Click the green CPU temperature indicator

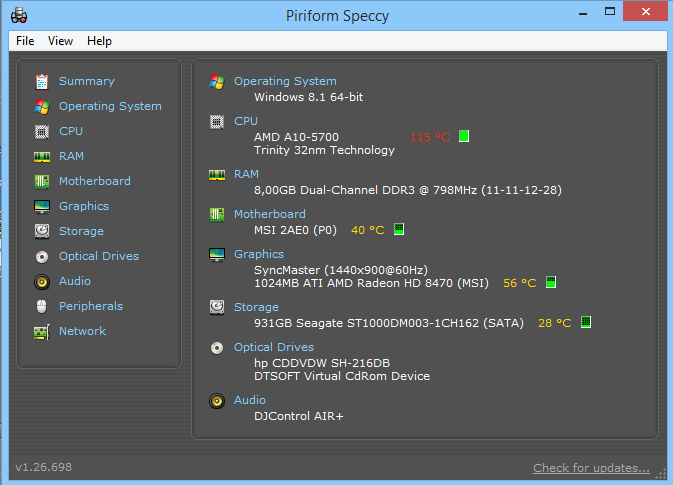pos(464,136)
